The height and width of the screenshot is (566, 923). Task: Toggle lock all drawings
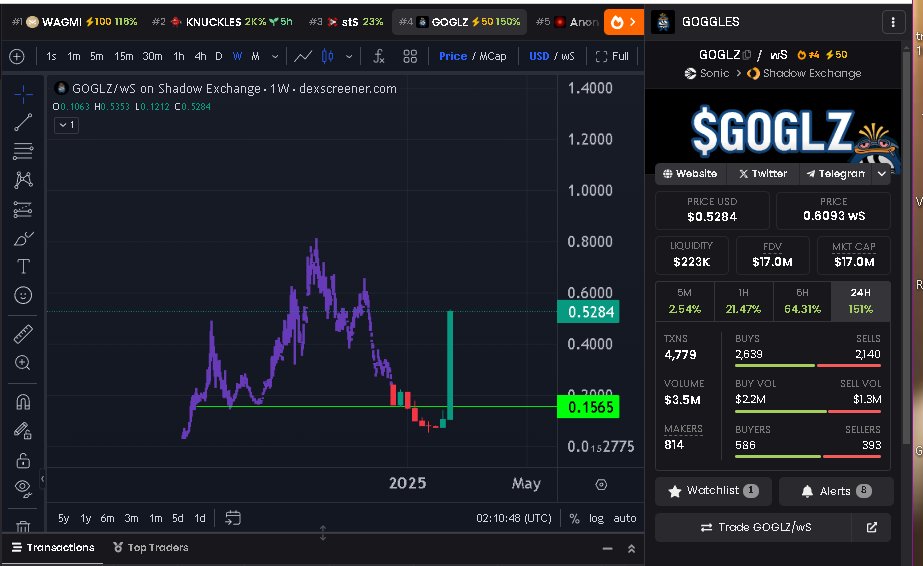[23, 460]
